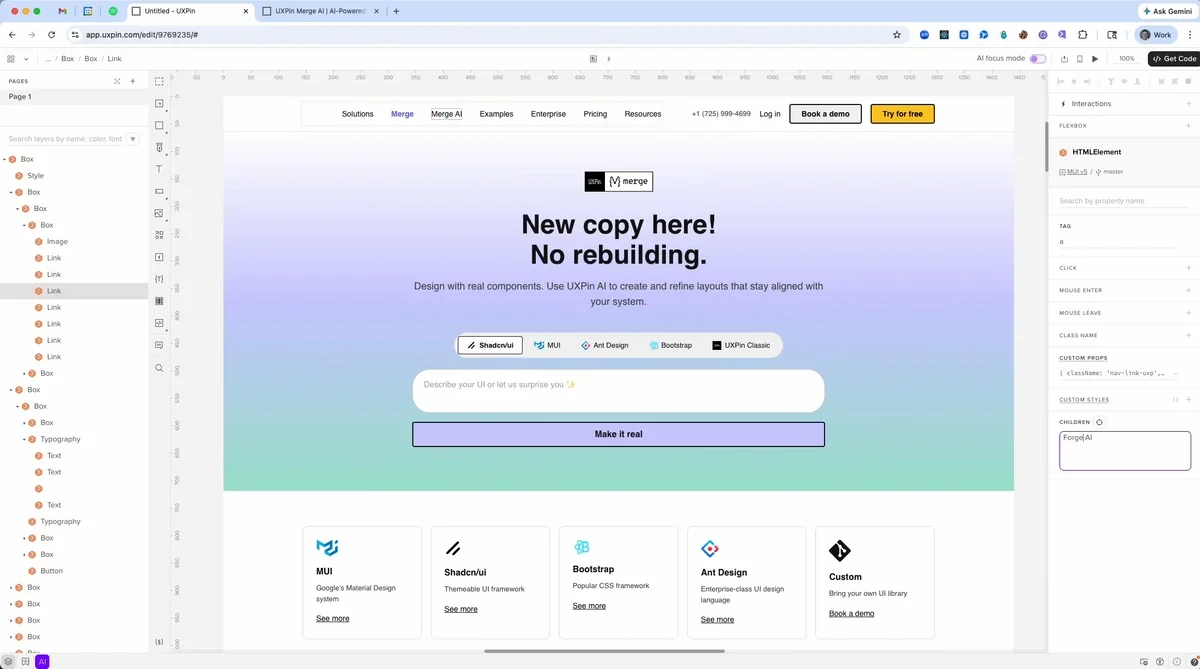Open Solutions in the page navigation
The width and height of the screenshot is (1200, 669).
[357, 114]
